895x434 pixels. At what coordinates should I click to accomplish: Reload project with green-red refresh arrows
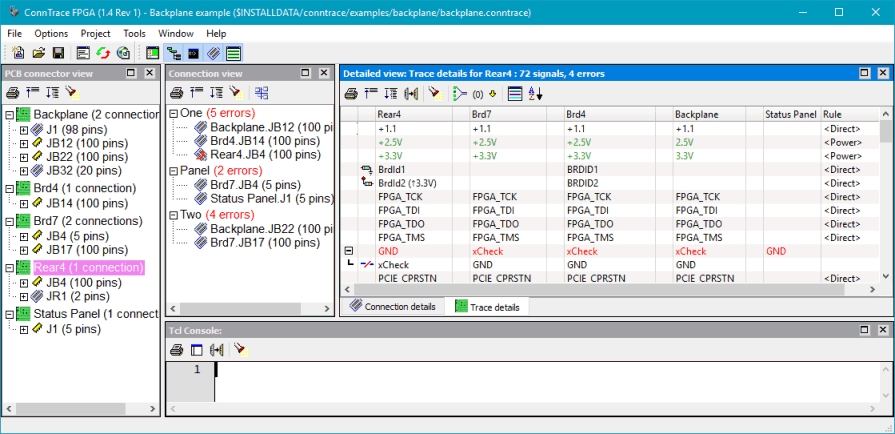[103, 53]
